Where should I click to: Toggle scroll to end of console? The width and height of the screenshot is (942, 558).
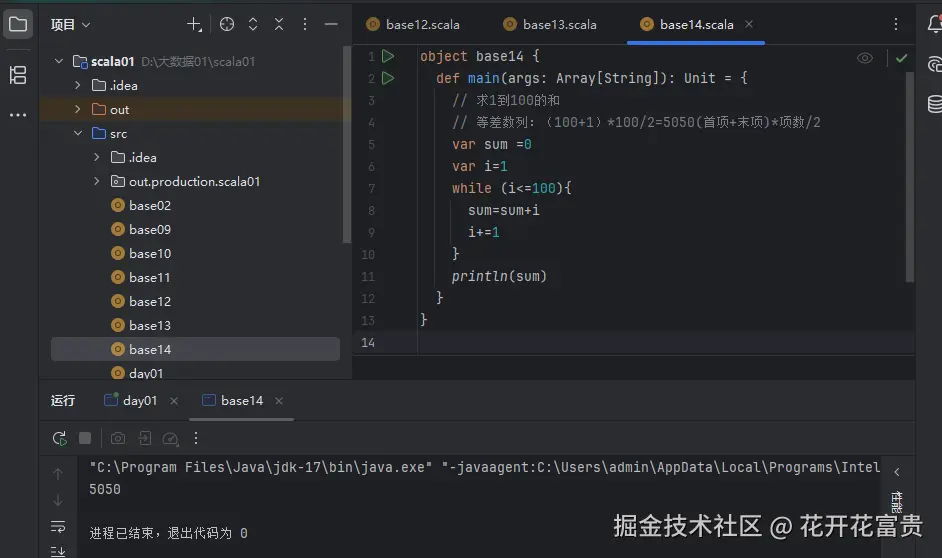pyautogui.click(x=58, y=551)
